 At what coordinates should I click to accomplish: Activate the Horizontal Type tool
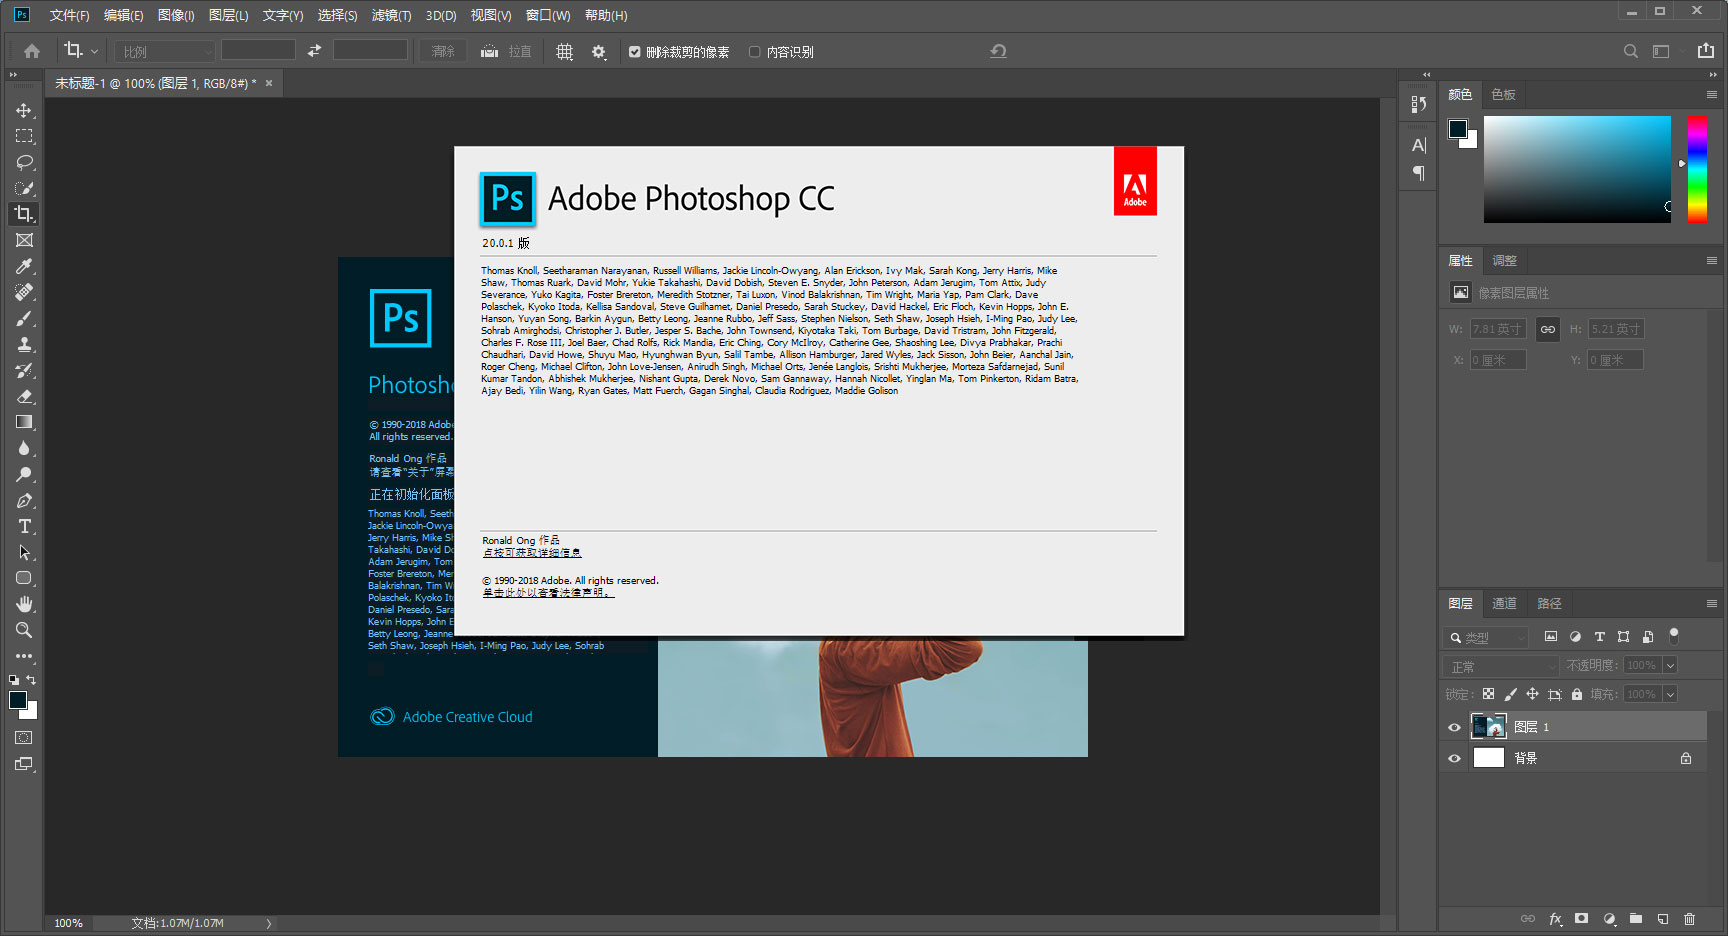pyautogui.click(x=24, y=527)
